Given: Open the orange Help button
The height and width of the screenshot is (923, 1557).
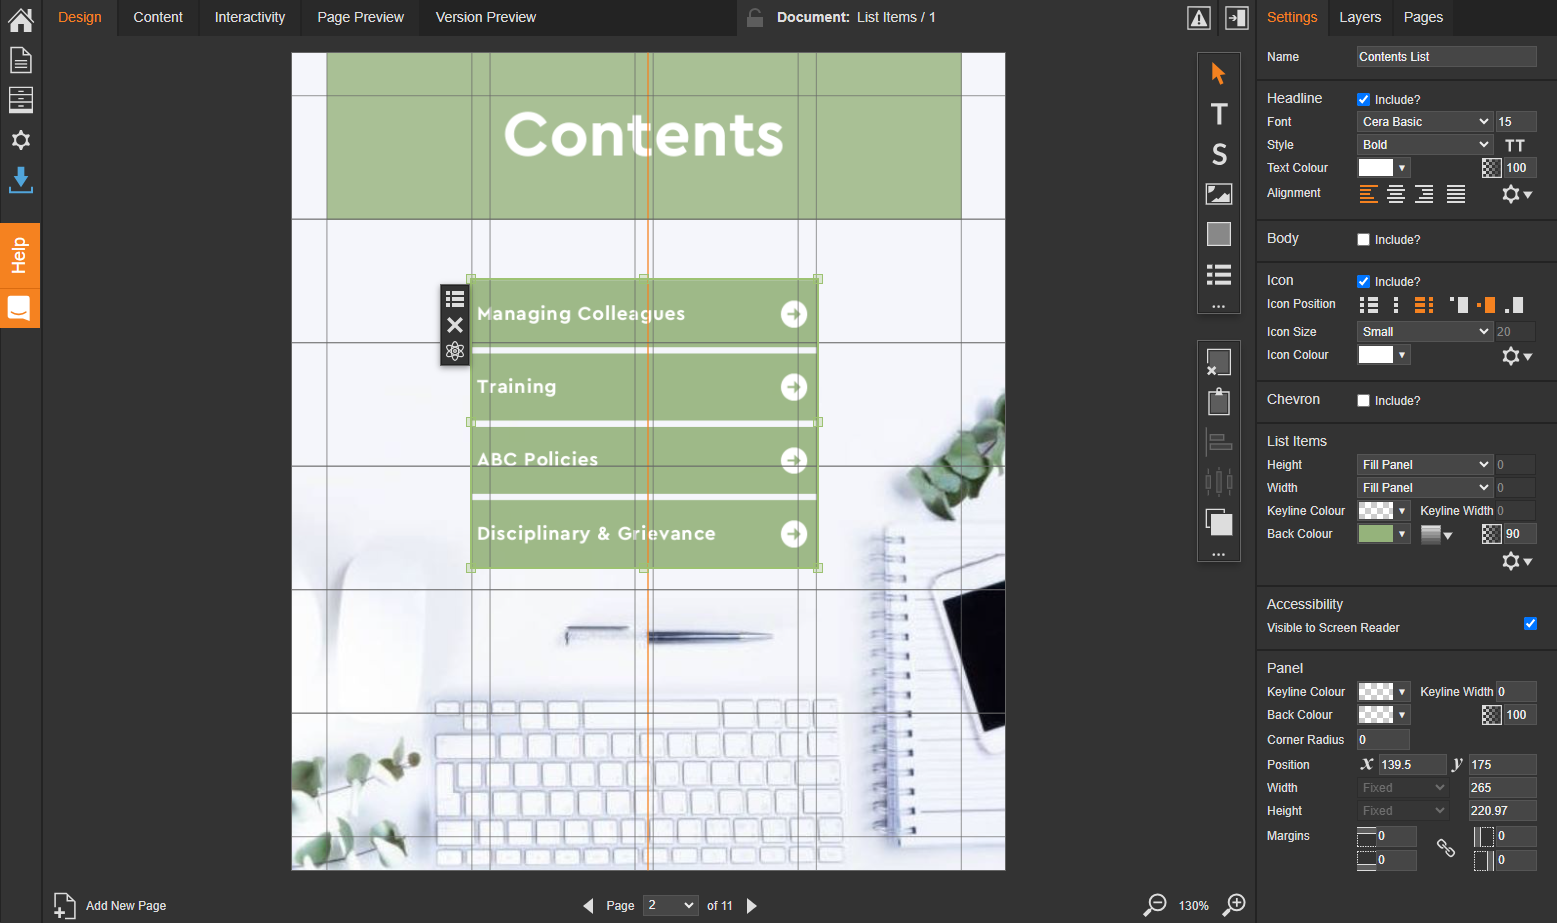Looking at the screenshot, I should pos(19,255).
